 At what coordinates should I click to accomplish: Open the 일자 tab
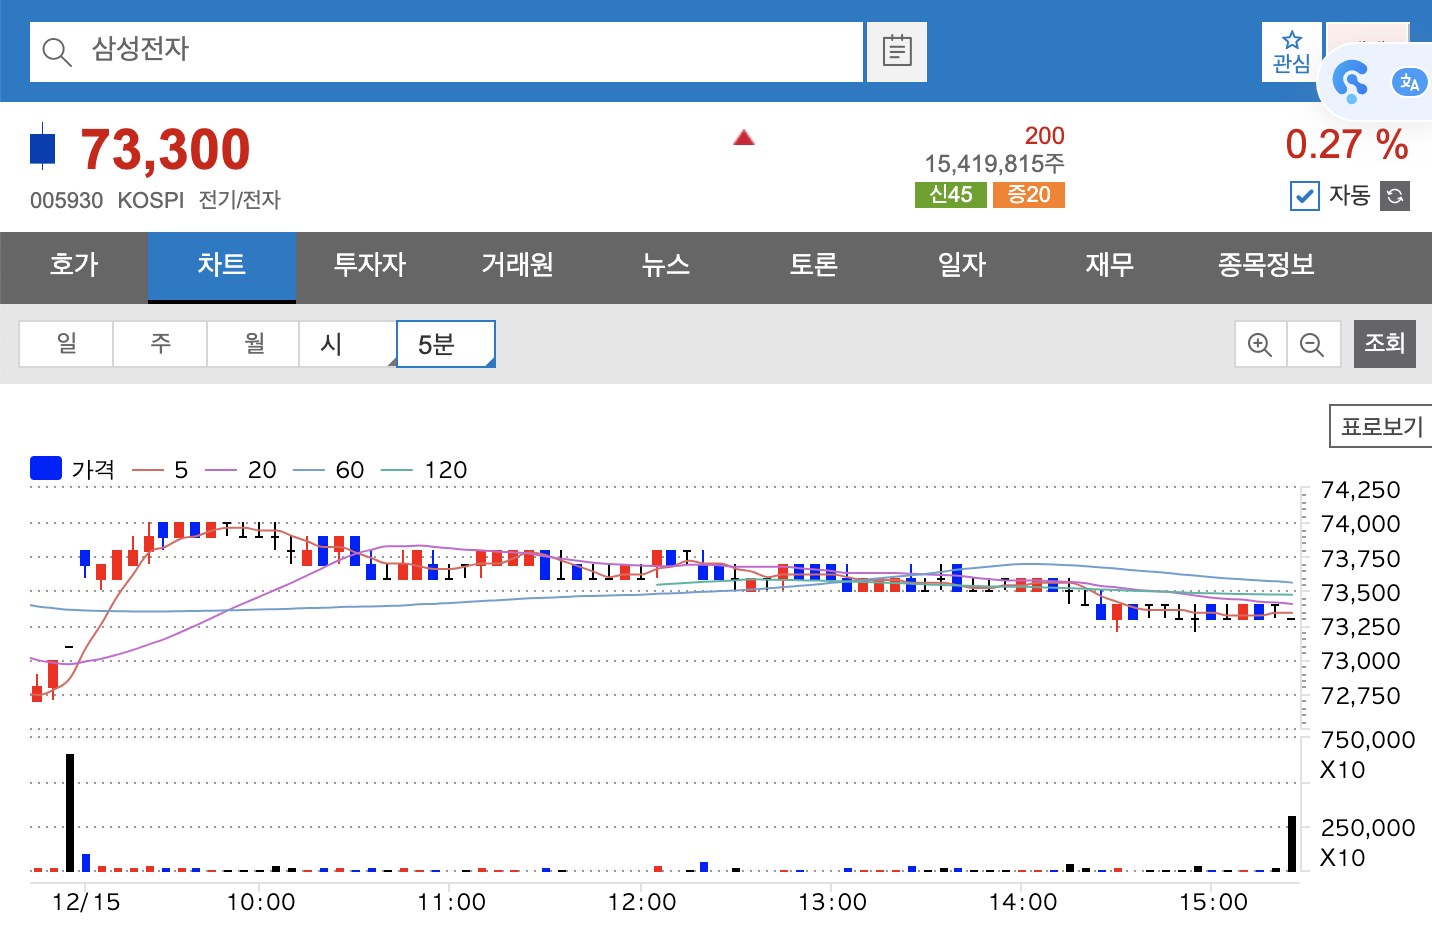pyautogui.click(x=962, y=265)
